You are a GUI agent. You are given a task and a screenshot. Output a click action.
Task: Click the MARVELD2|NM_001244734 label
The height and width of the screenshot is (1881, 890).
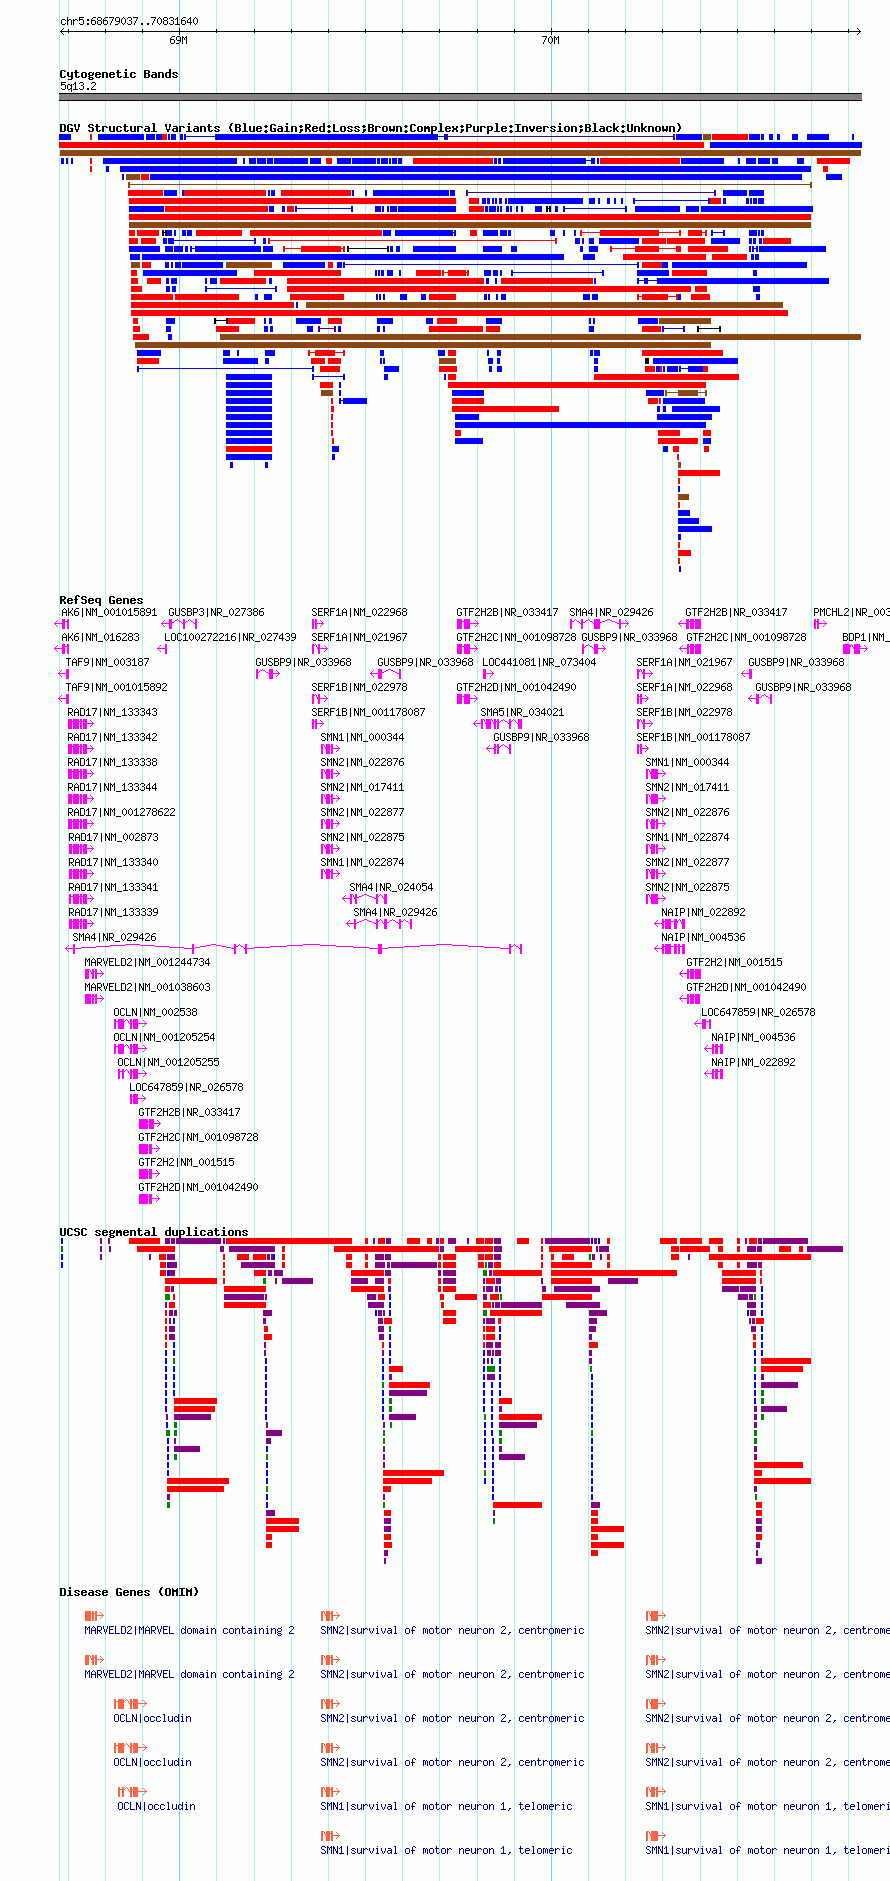147,962
